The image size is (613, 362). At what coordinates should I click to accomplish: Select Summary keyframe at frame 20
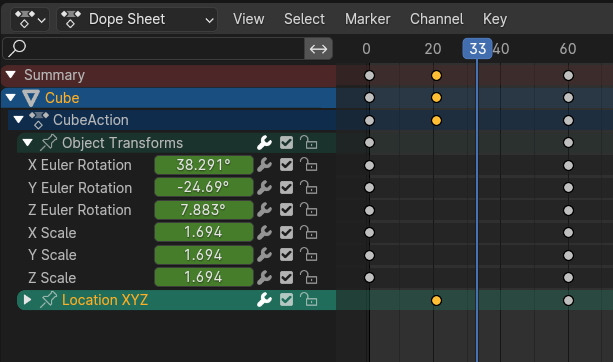436,75
